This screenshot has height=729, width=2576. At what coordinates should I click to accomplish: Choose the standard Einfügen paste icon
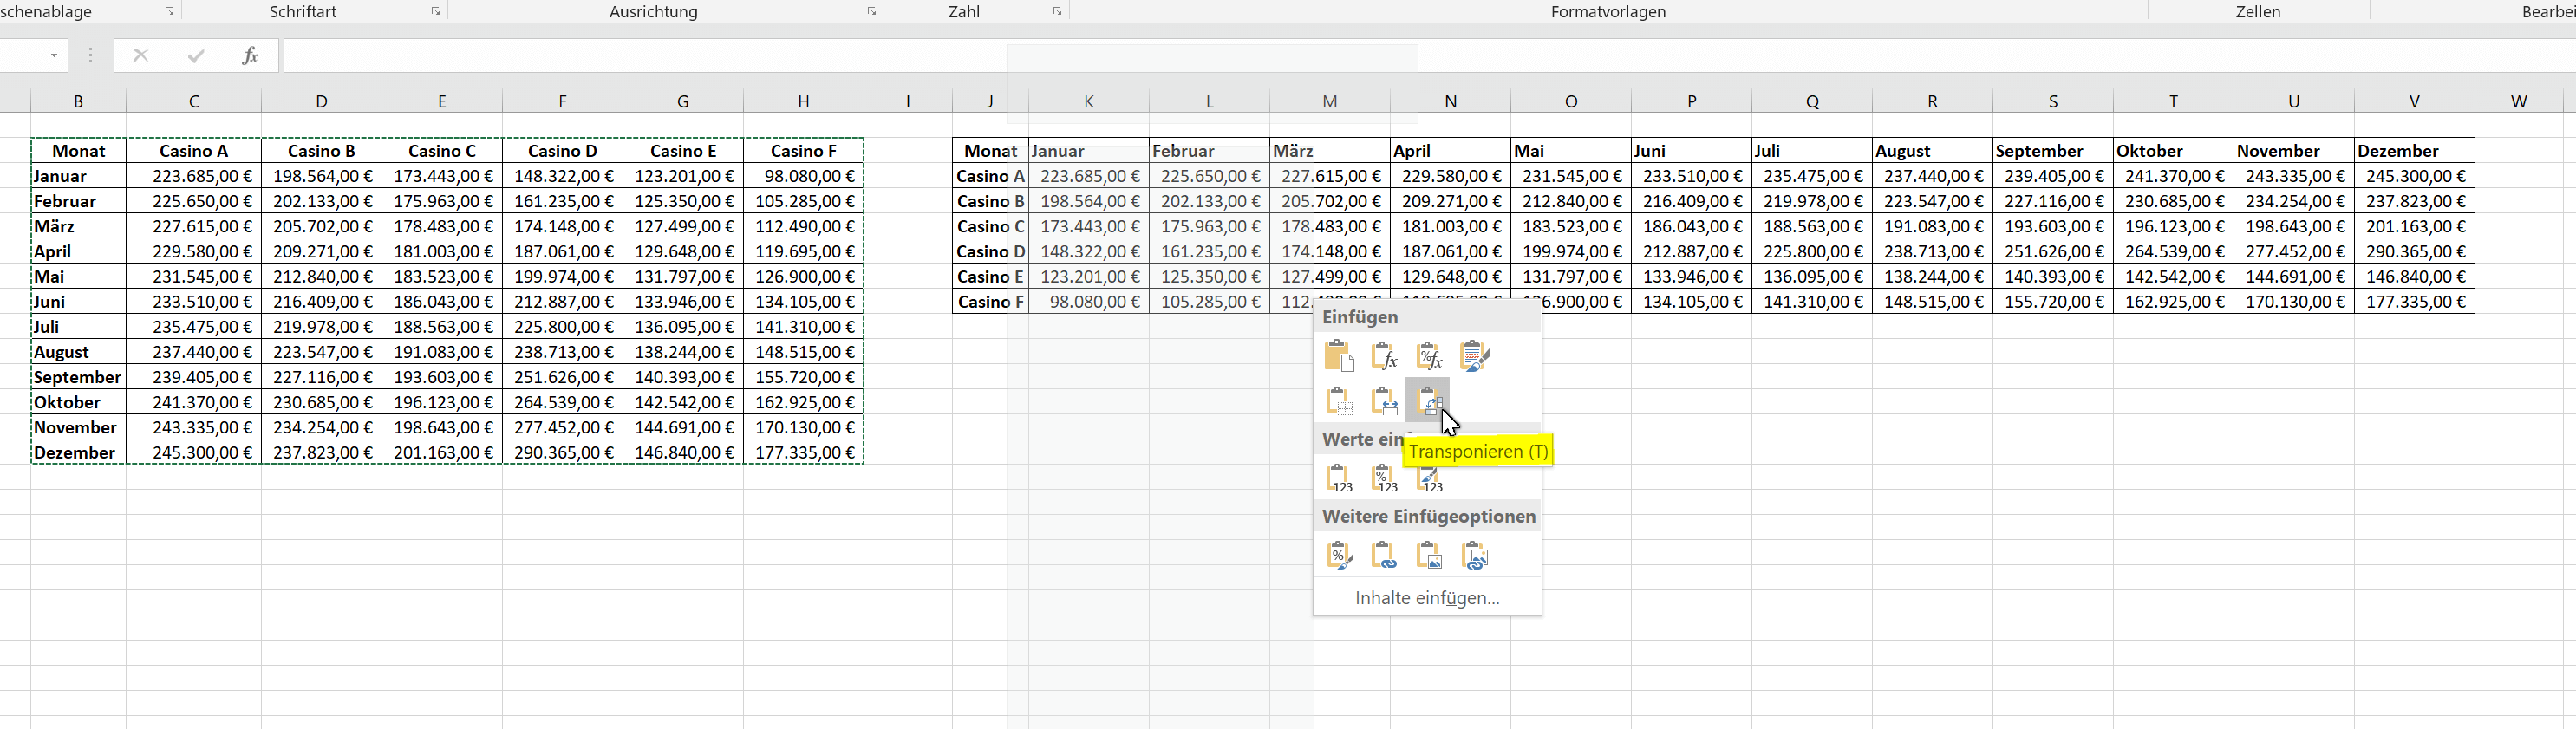point(1339,356)
